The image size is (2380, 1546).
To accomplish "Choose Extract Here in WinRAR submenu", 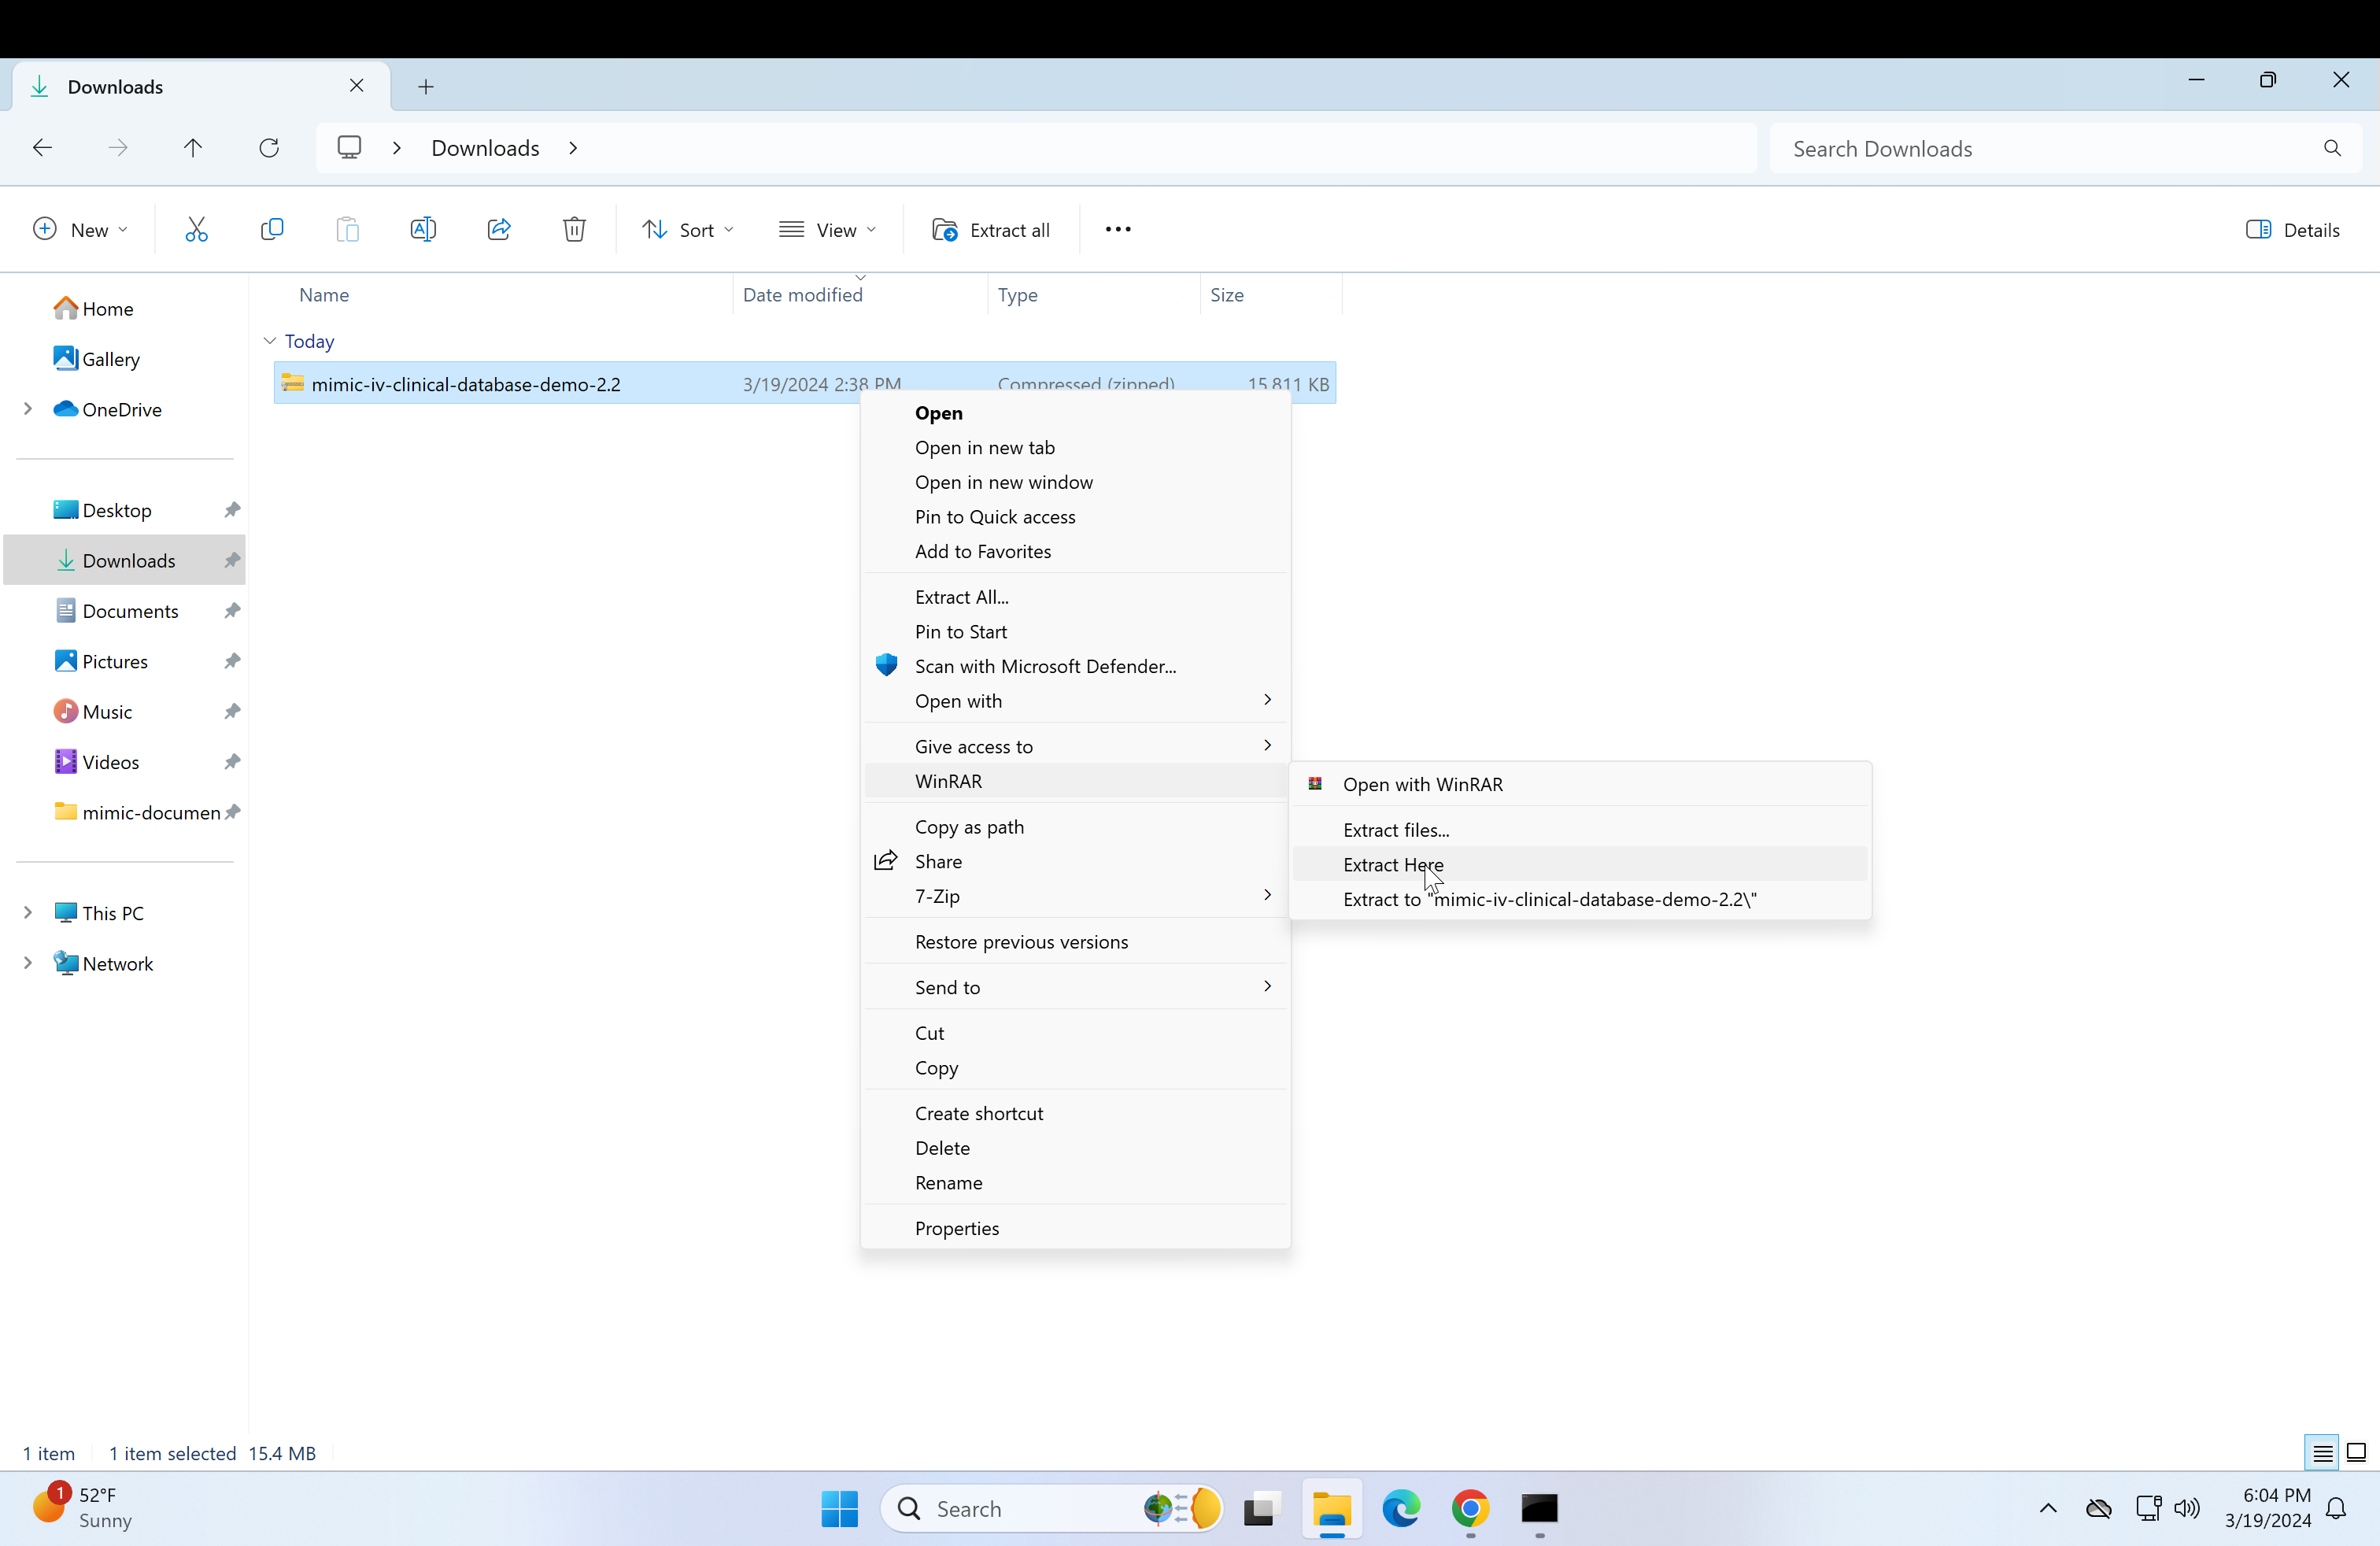I will pos(1393,864).
